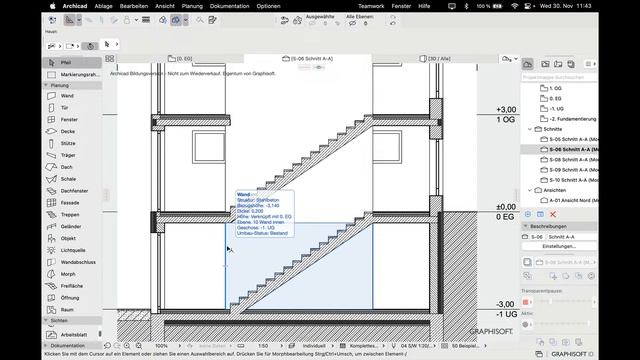640x360 pixels.
Task: Select the Träger beam tool
Action: click(x=72, y=155)
